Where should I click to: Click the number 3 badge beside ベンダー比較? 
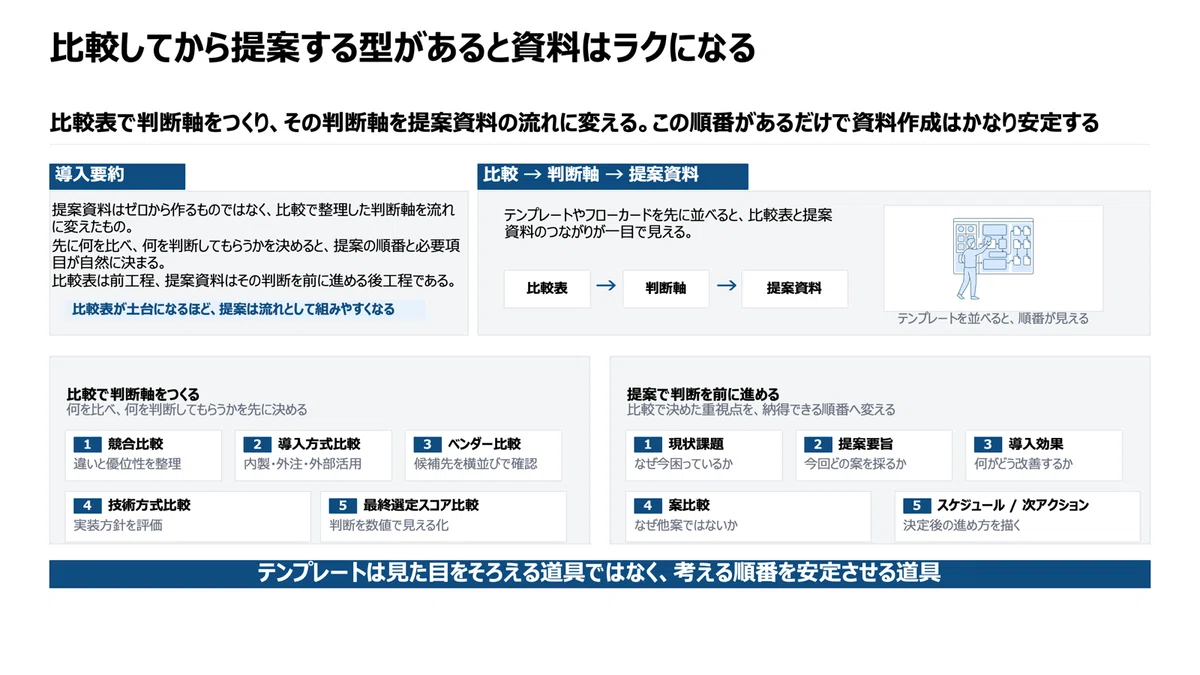coord(428,444)
